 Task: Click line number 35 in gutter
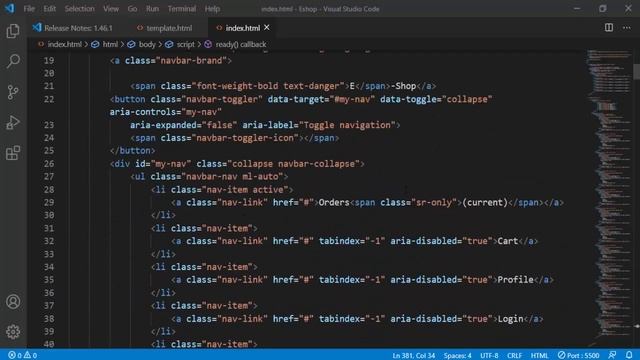click(49, 280)
